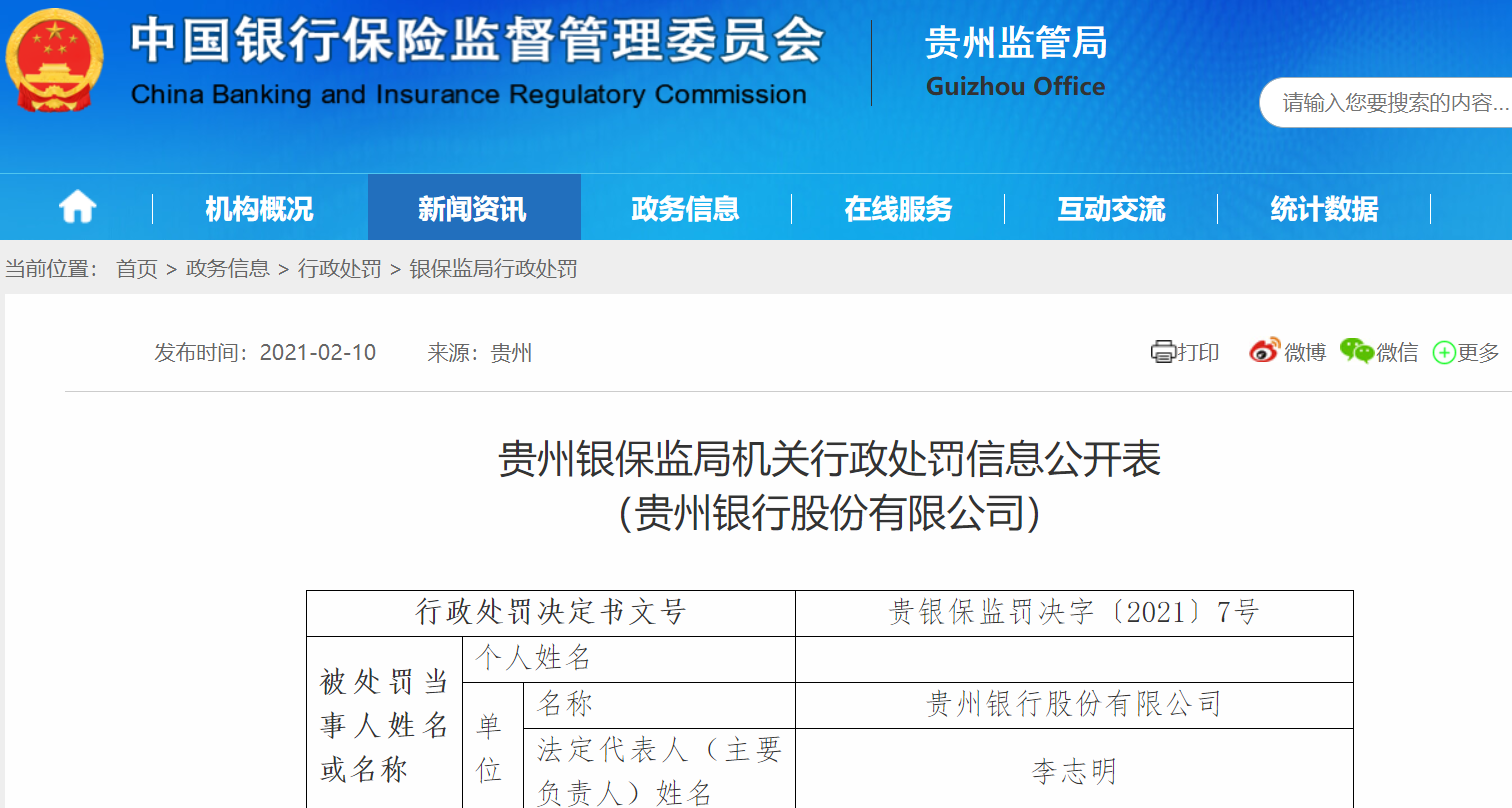
Task: Click the table cell 贵州银行股份有限公司
Action: click(1075, 705)
